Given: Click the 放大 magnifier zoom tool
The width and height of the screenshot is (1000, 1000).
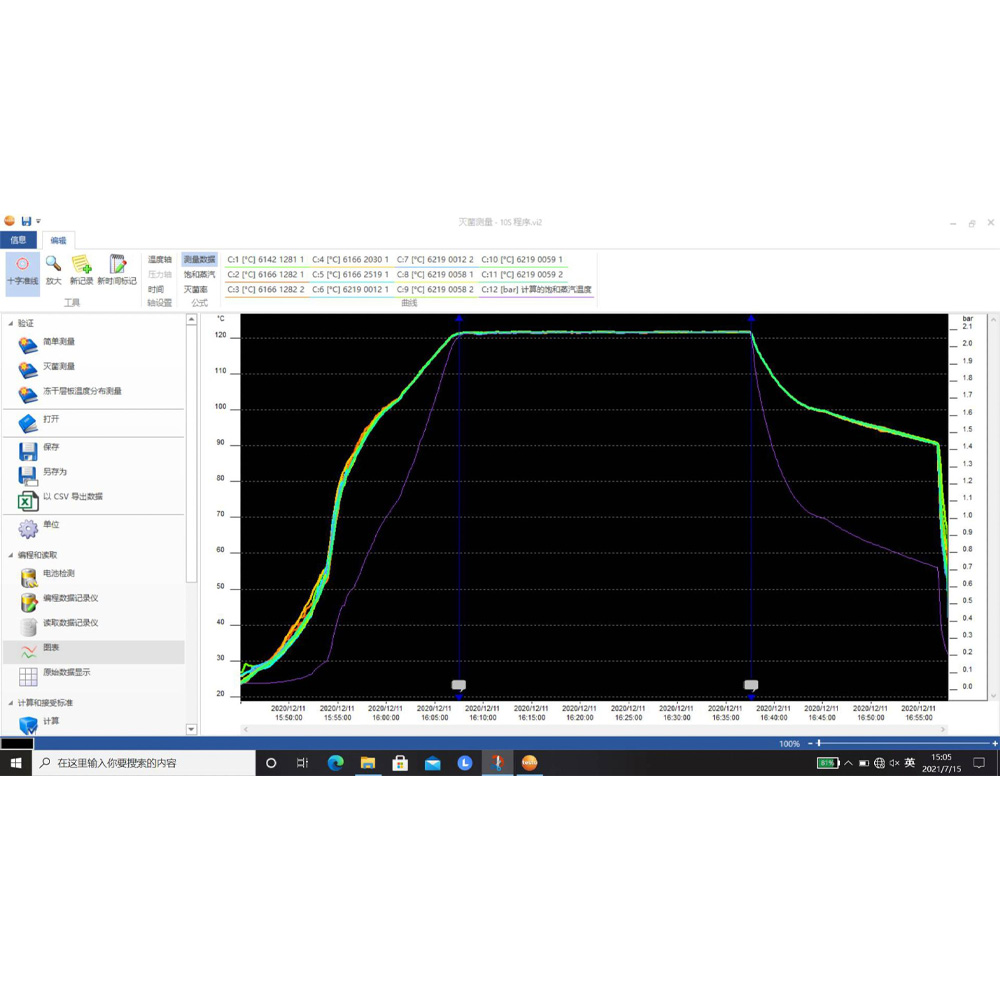Looking at the screenshot, I should coord(53,269).
